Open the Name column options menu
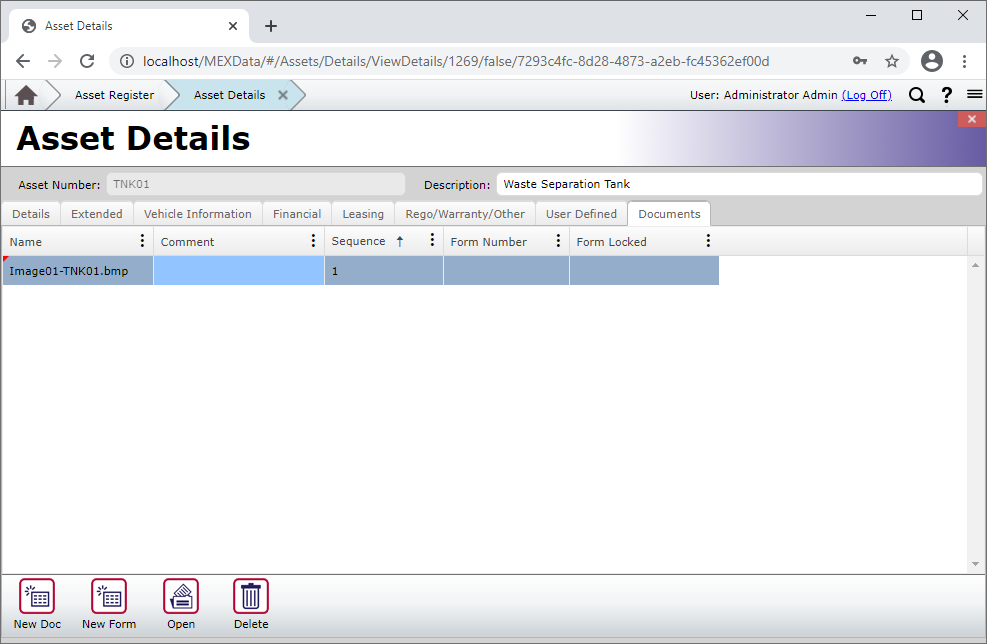The image size is (987, 644). (142, 240)
